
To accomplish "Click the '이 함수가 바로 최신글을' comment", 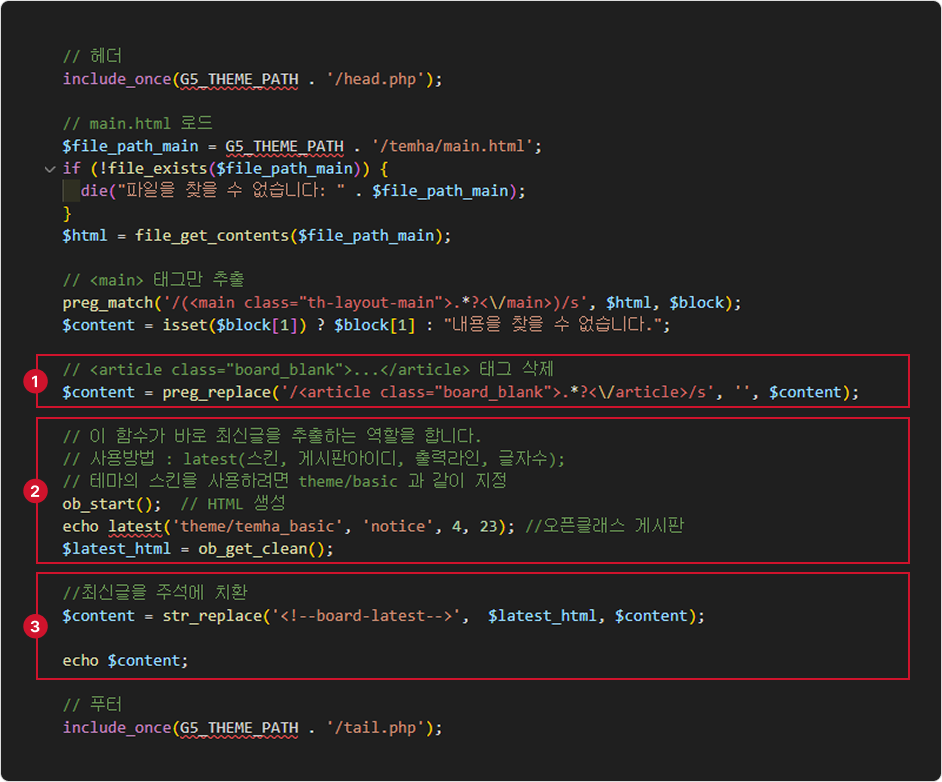I will tap(272, 436).
